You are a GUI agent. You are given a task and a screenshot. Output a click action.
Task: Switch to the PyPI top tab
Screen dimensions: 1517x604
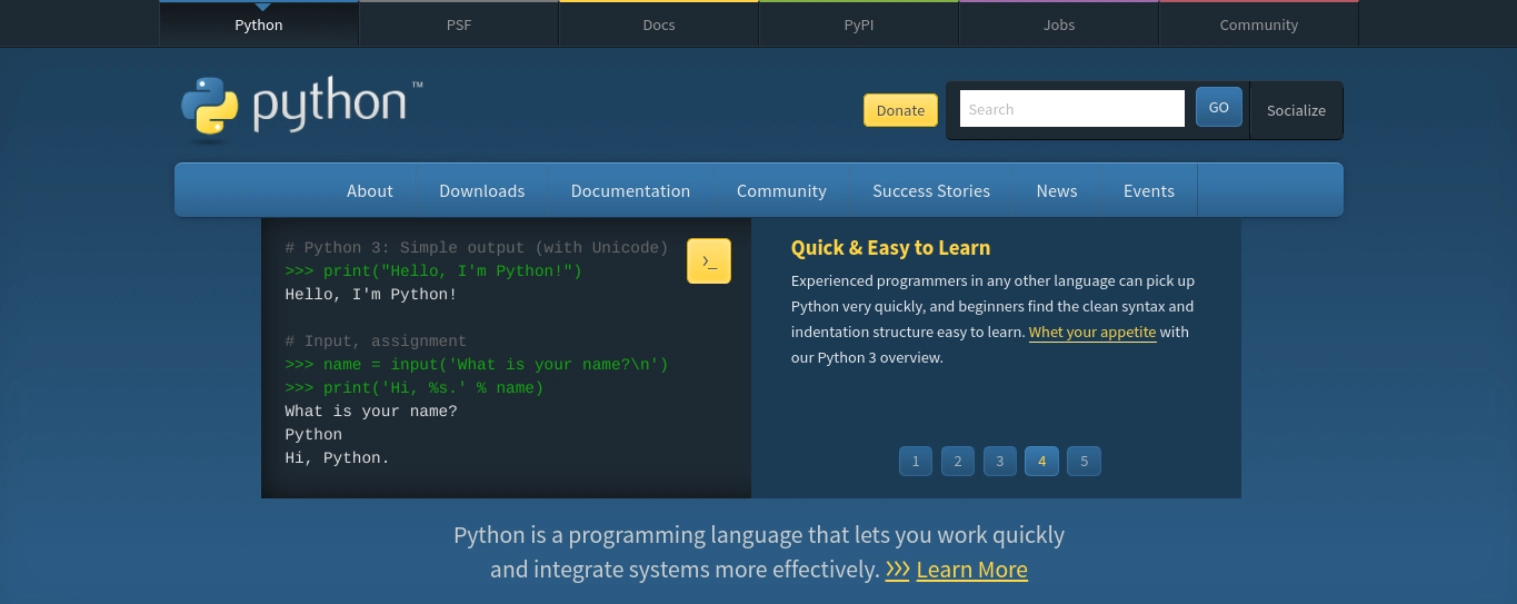[x=858, y=25]
